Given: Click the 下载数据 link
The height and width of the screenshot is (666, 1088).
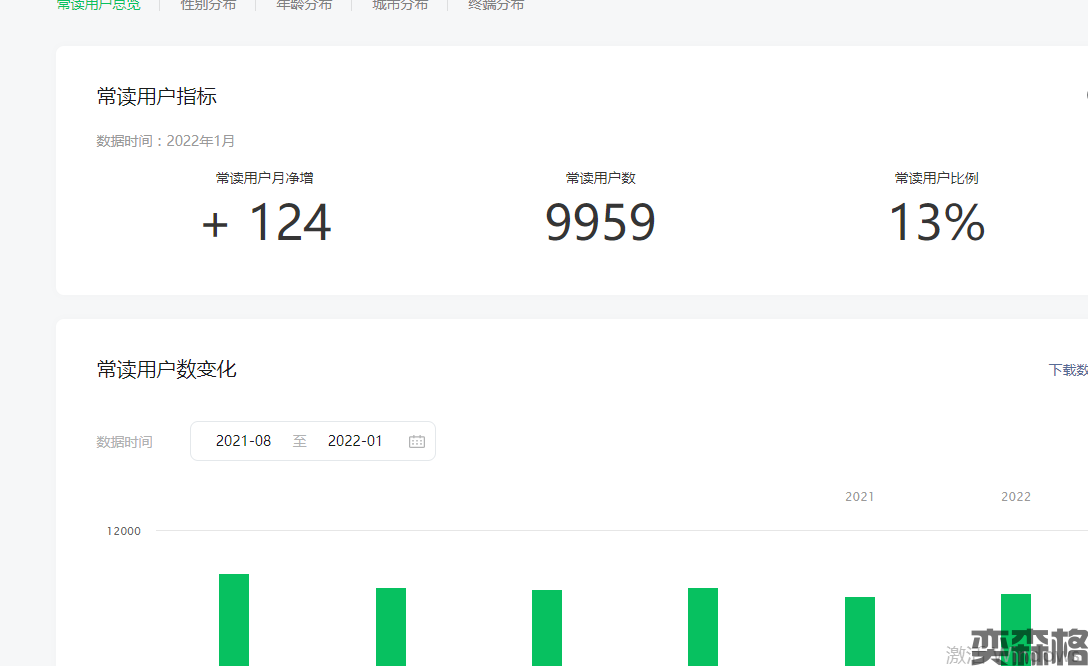Looking at the screenshot, I should click(1067, 370).
